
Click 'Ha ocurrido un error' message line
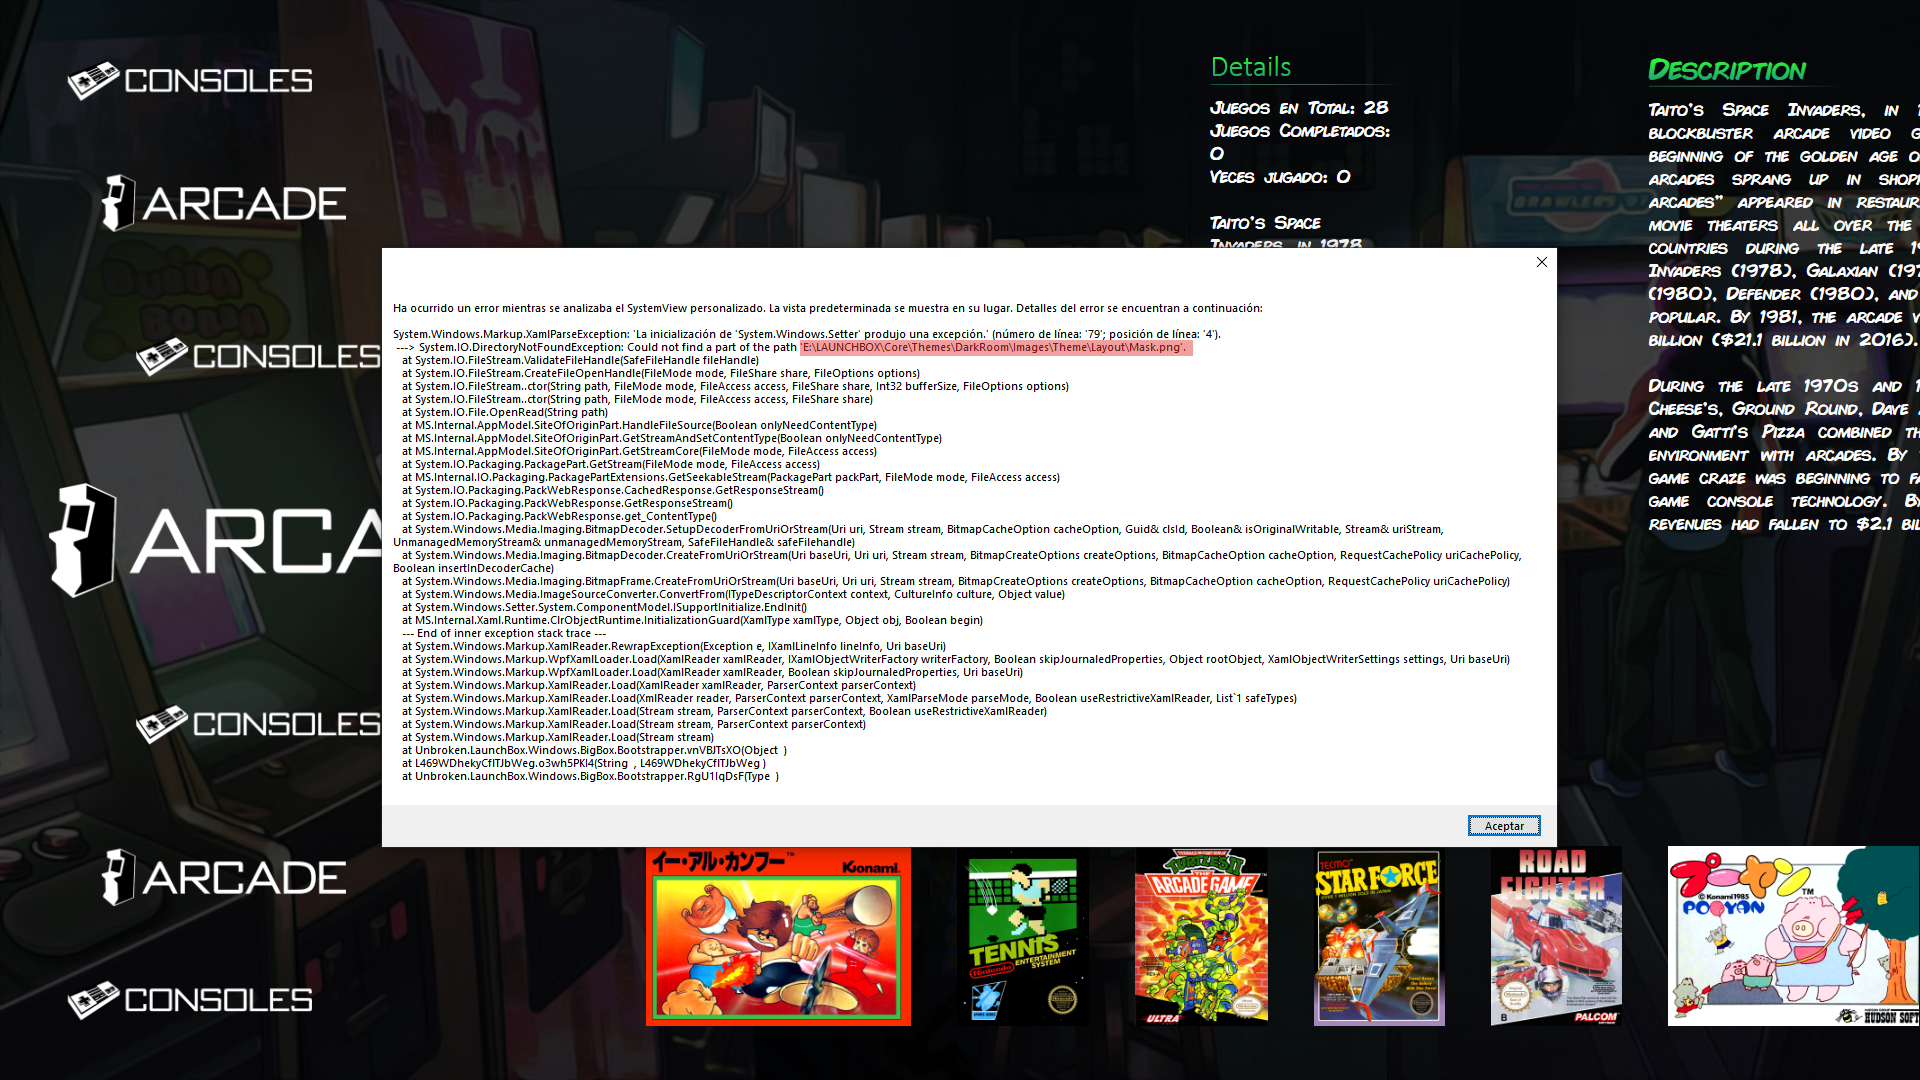(828, 308)
